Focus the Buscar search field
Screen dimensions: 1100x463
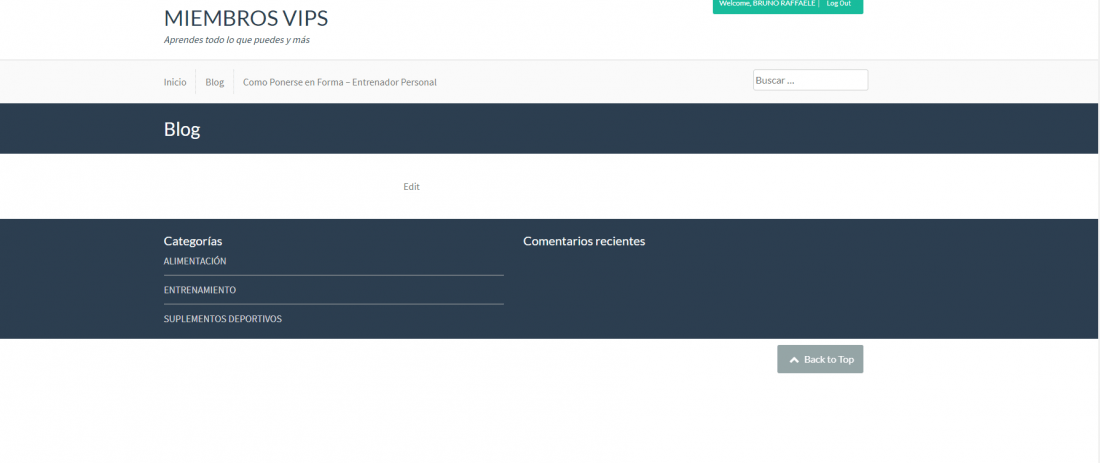[x=810, y=80]
